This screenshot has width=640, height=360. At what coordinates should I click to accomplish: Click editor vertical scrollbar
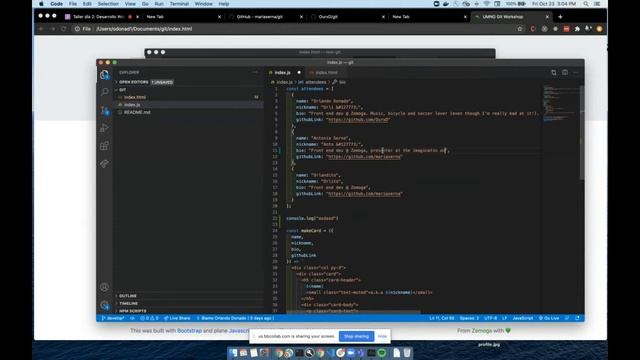click(582, 133)
